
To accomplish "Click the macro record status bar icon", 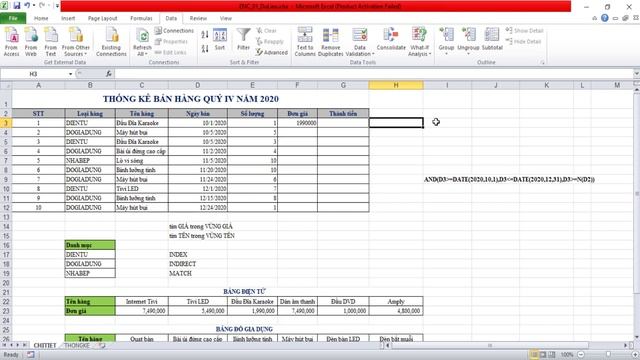I will [x=31, y=354].
